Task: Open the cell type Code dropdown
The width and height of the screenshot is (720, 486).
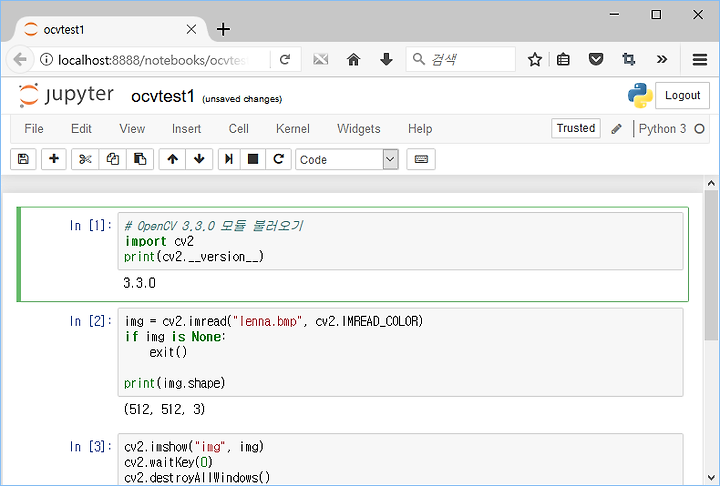Action: [347, 159]
